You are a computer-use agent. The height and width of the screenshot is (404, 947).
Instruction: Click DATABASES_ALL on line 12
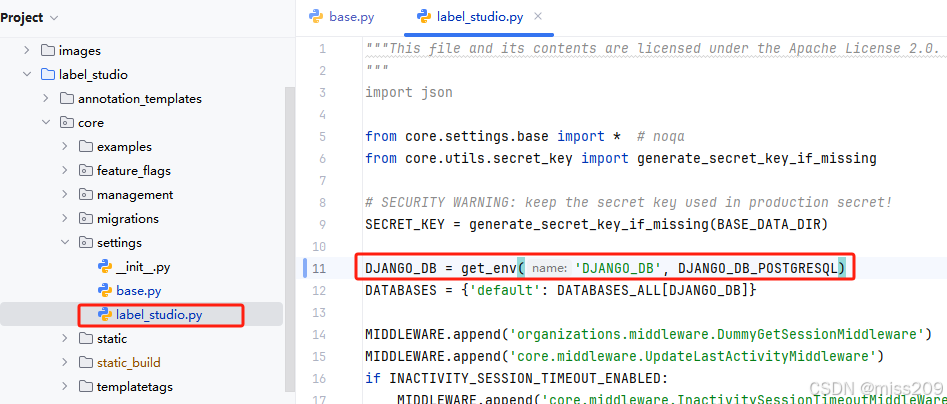[x=608, y=290]
